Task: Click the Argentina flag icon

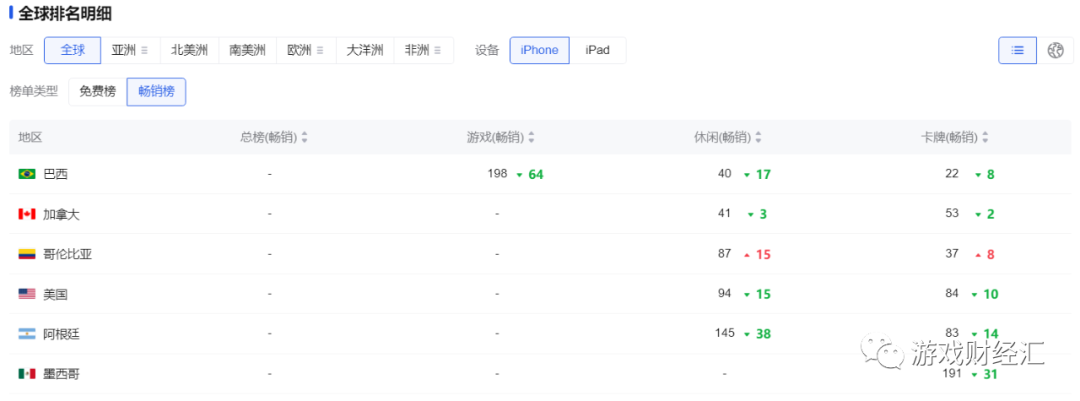Action: tap(27, 334)
